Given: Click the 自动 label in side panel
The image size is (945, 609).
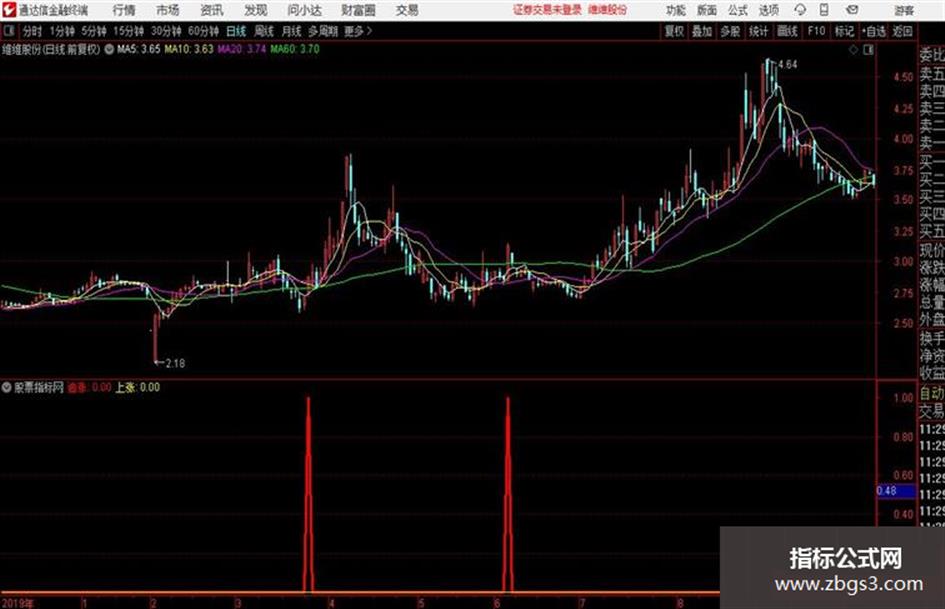Looking at the screenshot, I should [x=932, y=393].
